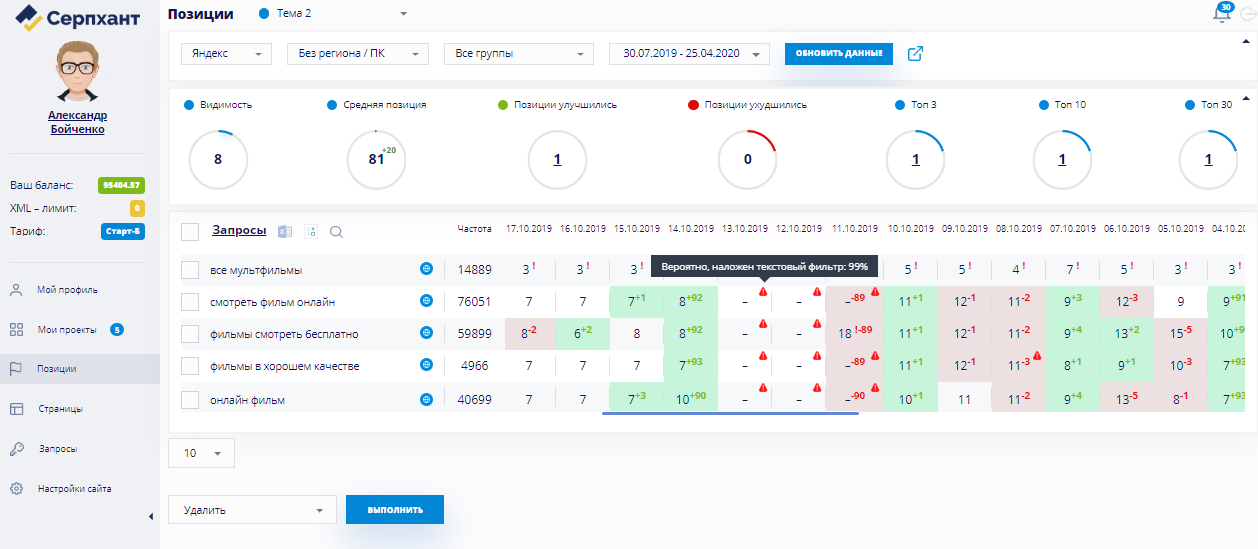Click the globe icon for 'все мультфильмы'
Screen dimensions: 1258x549
(x=426, y=269)
